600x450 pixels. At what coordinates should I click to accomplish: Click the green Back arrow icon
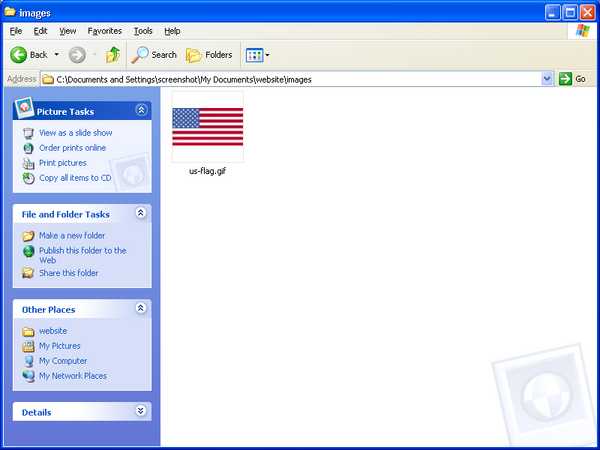click(x=18, y=55)
